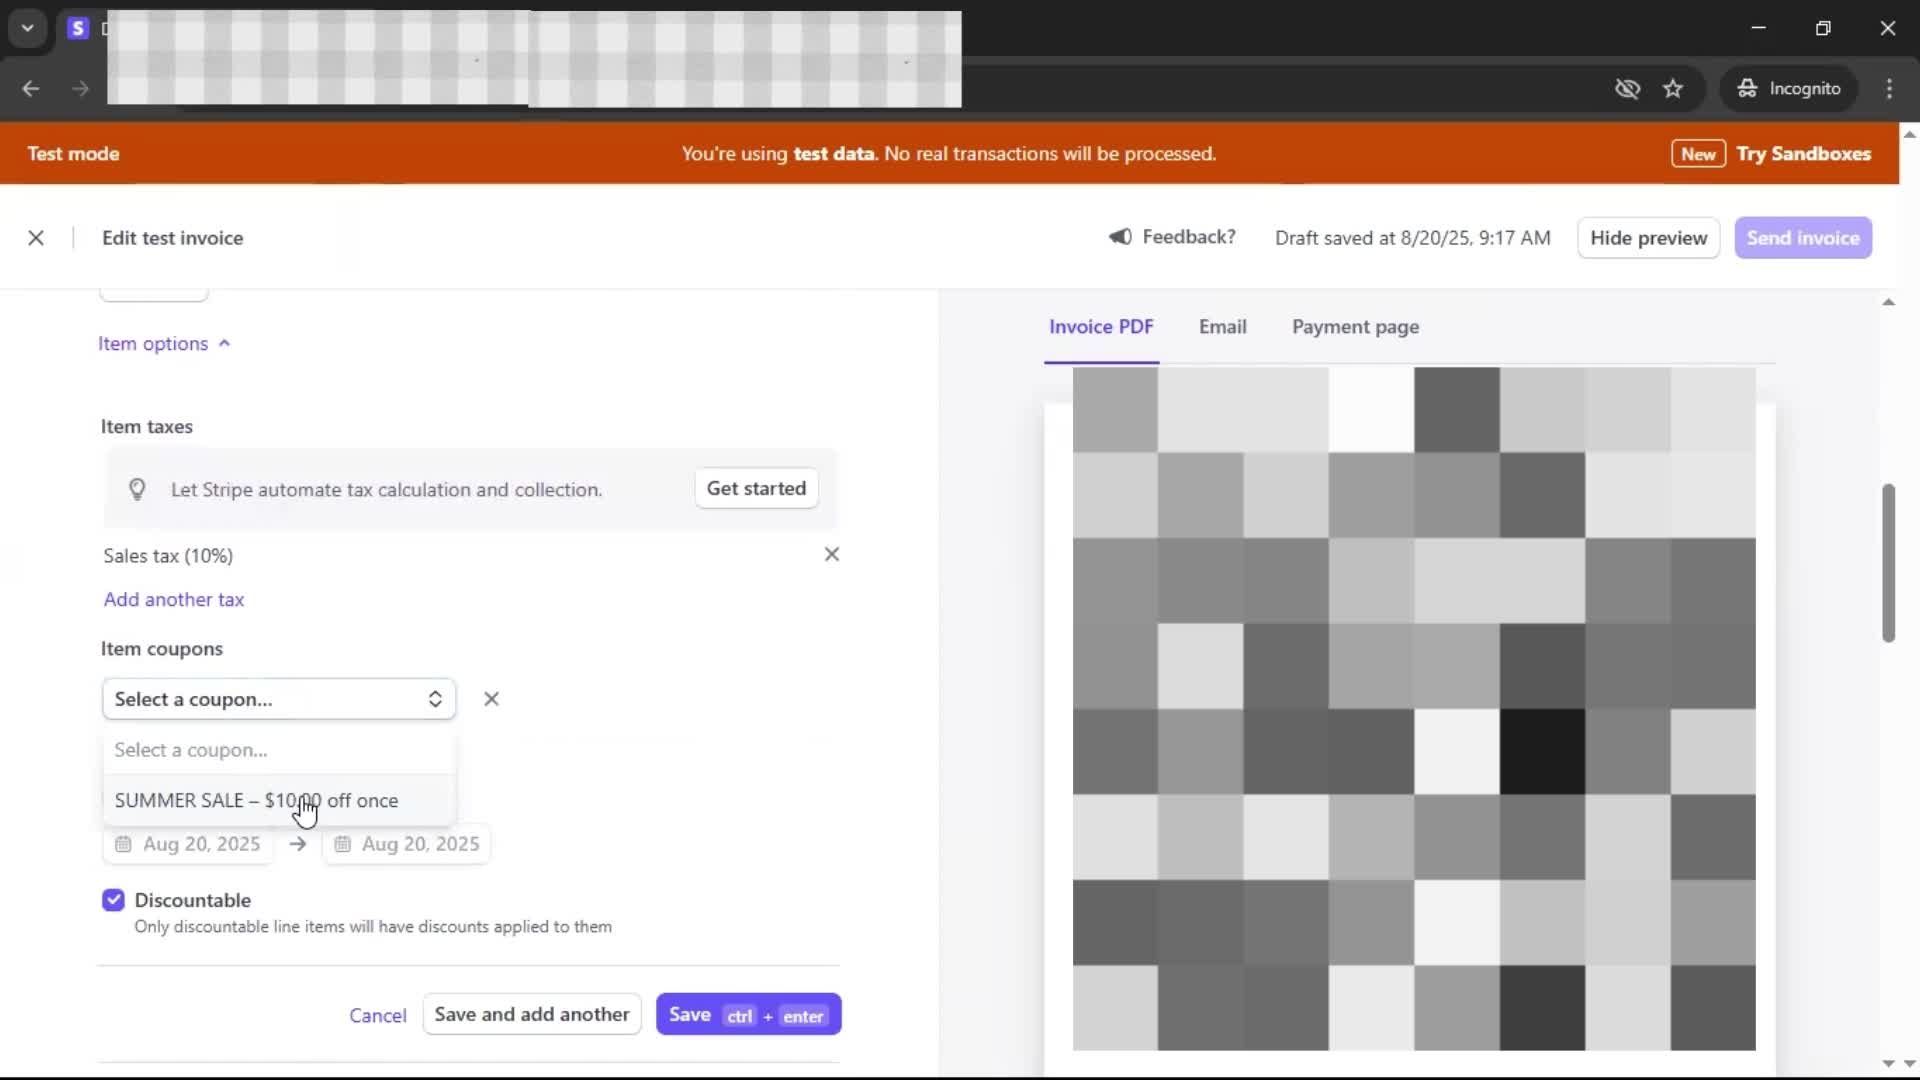Image resolution: width=1920 pixels, height=1080 pixels.
Task: Click the lightbulb tax automation icon
Action: coord(137,489)
